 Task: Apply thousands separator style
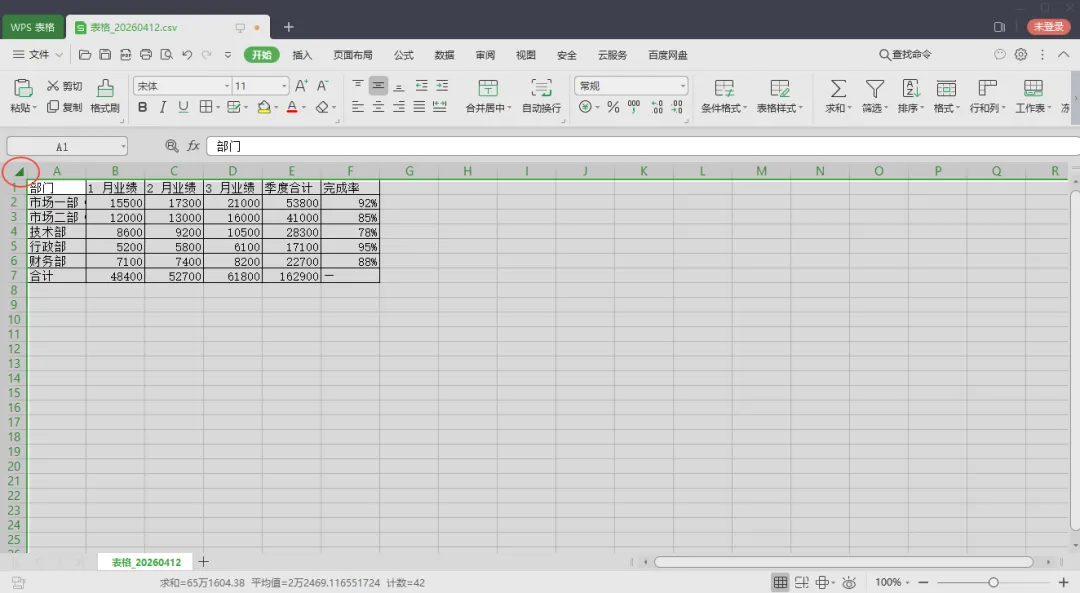pyautogui.click(x=634, y=107)
